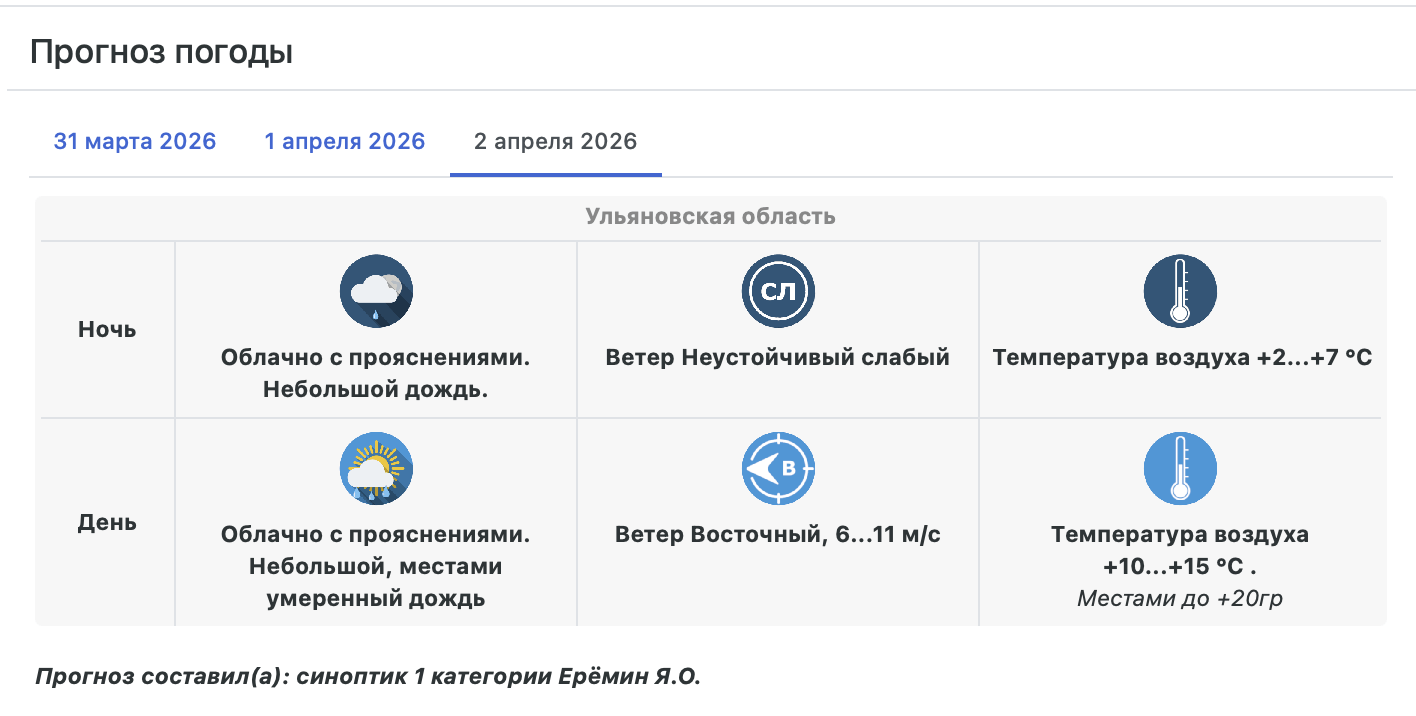Viewport: 1416px width, 716px height.
Task: Click "Ветер Неустойчивый слабый" text
Action: click(777, 357)
